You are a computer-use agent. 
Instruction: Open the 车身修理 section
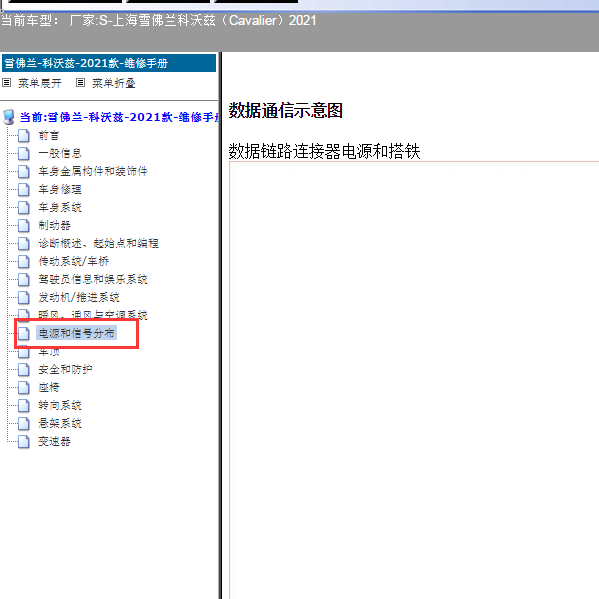pos(60,189)
